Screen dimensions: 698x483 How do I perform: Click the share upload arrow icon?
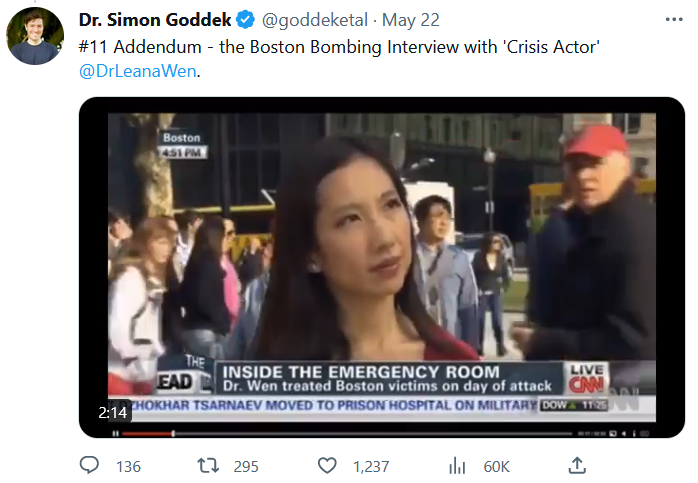pyautogui.click(x=577, y=465)
